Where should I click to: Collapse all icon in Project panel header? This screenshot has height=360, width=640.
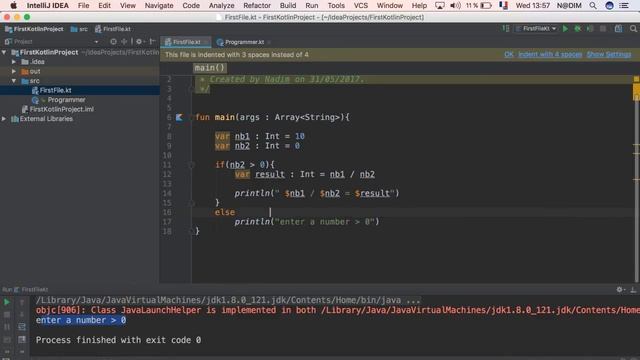(x=124, y=42)
